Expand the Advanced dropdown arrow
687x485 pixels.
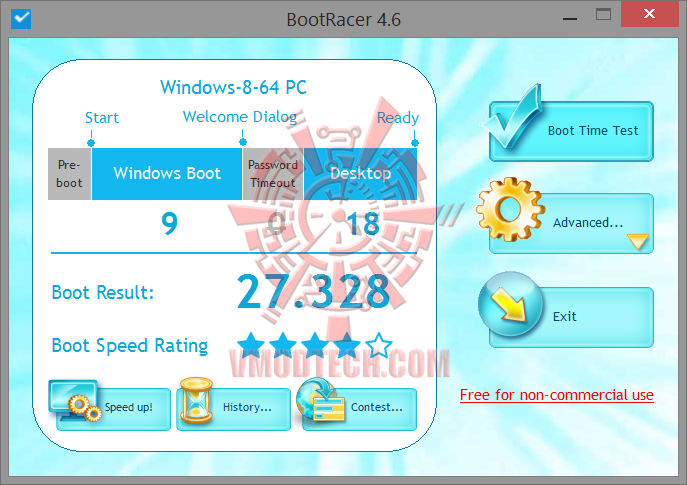coord(637,241)
